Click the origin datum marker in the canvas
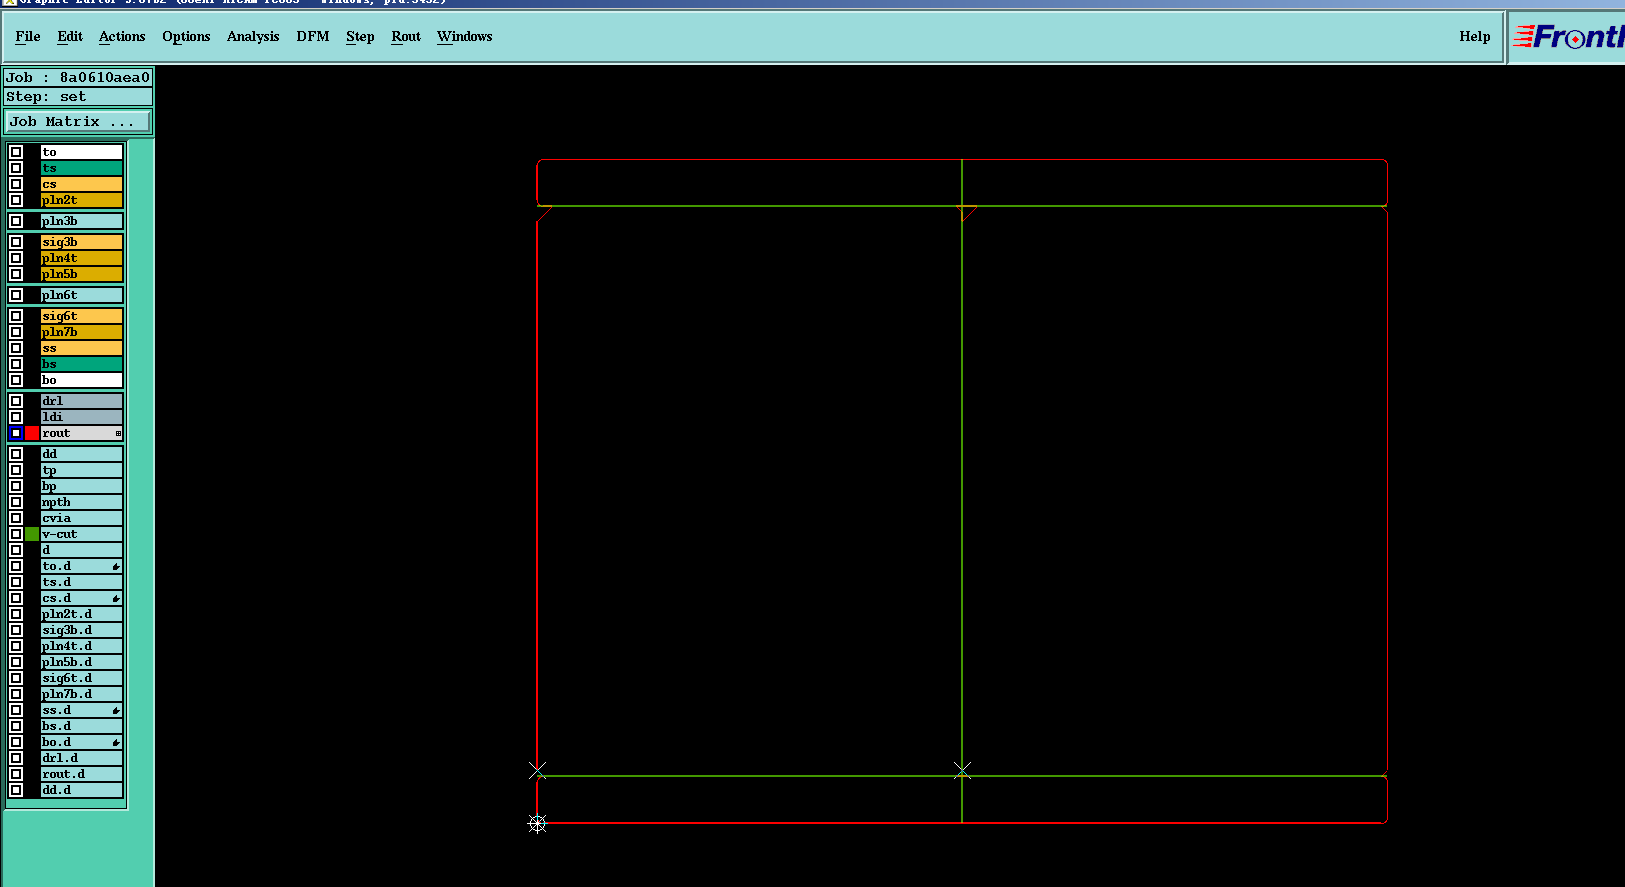The height and width of the screenshot is (887, 1625). [537, 823]
